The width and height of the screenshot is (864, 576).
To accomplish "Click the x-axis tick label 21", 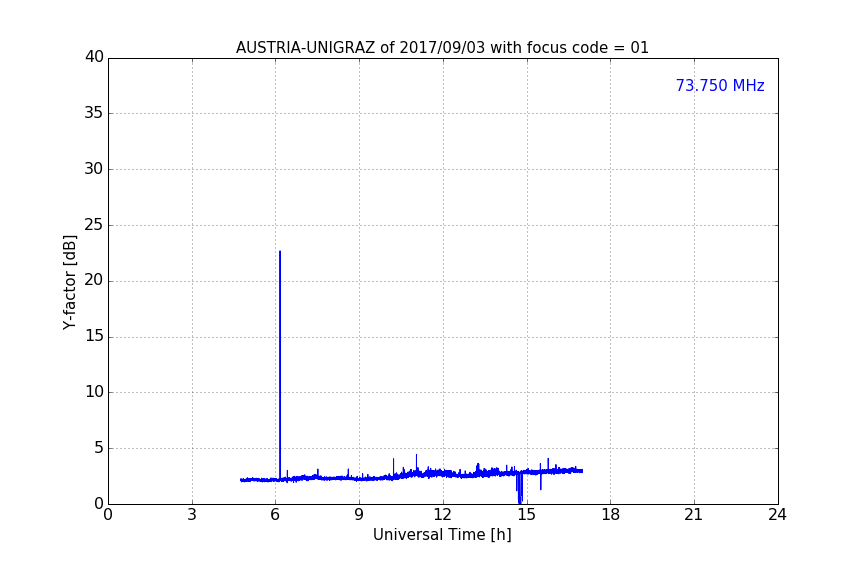I will point(694,515).
